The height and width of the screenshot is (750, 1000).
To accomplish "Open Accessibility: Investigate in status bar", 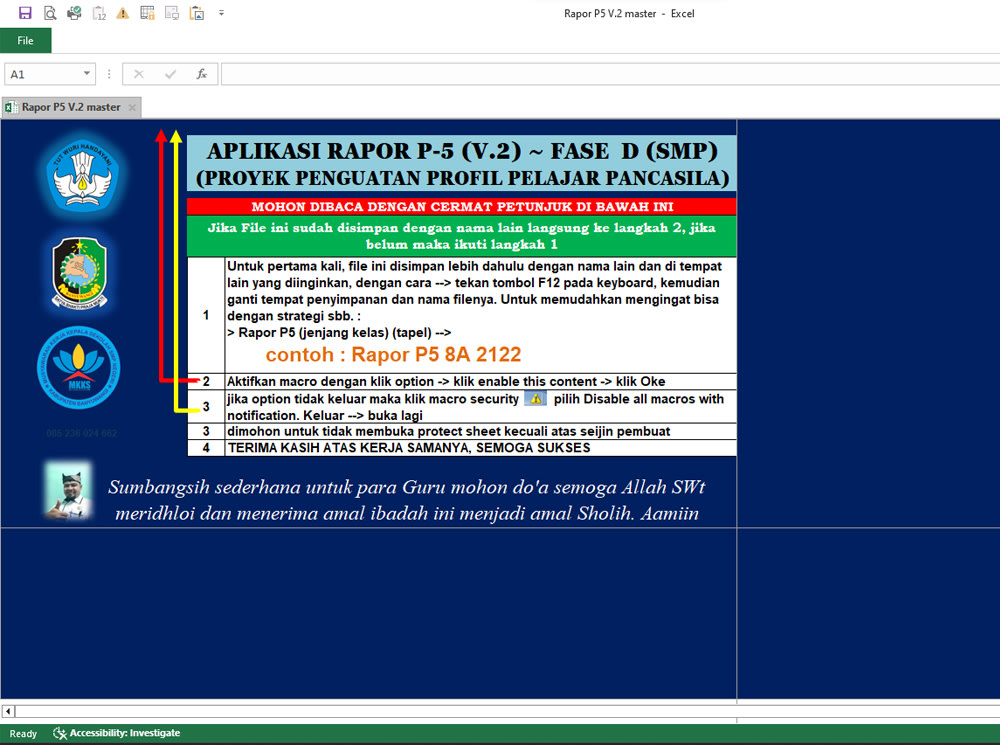I will [x=117, y=733].
